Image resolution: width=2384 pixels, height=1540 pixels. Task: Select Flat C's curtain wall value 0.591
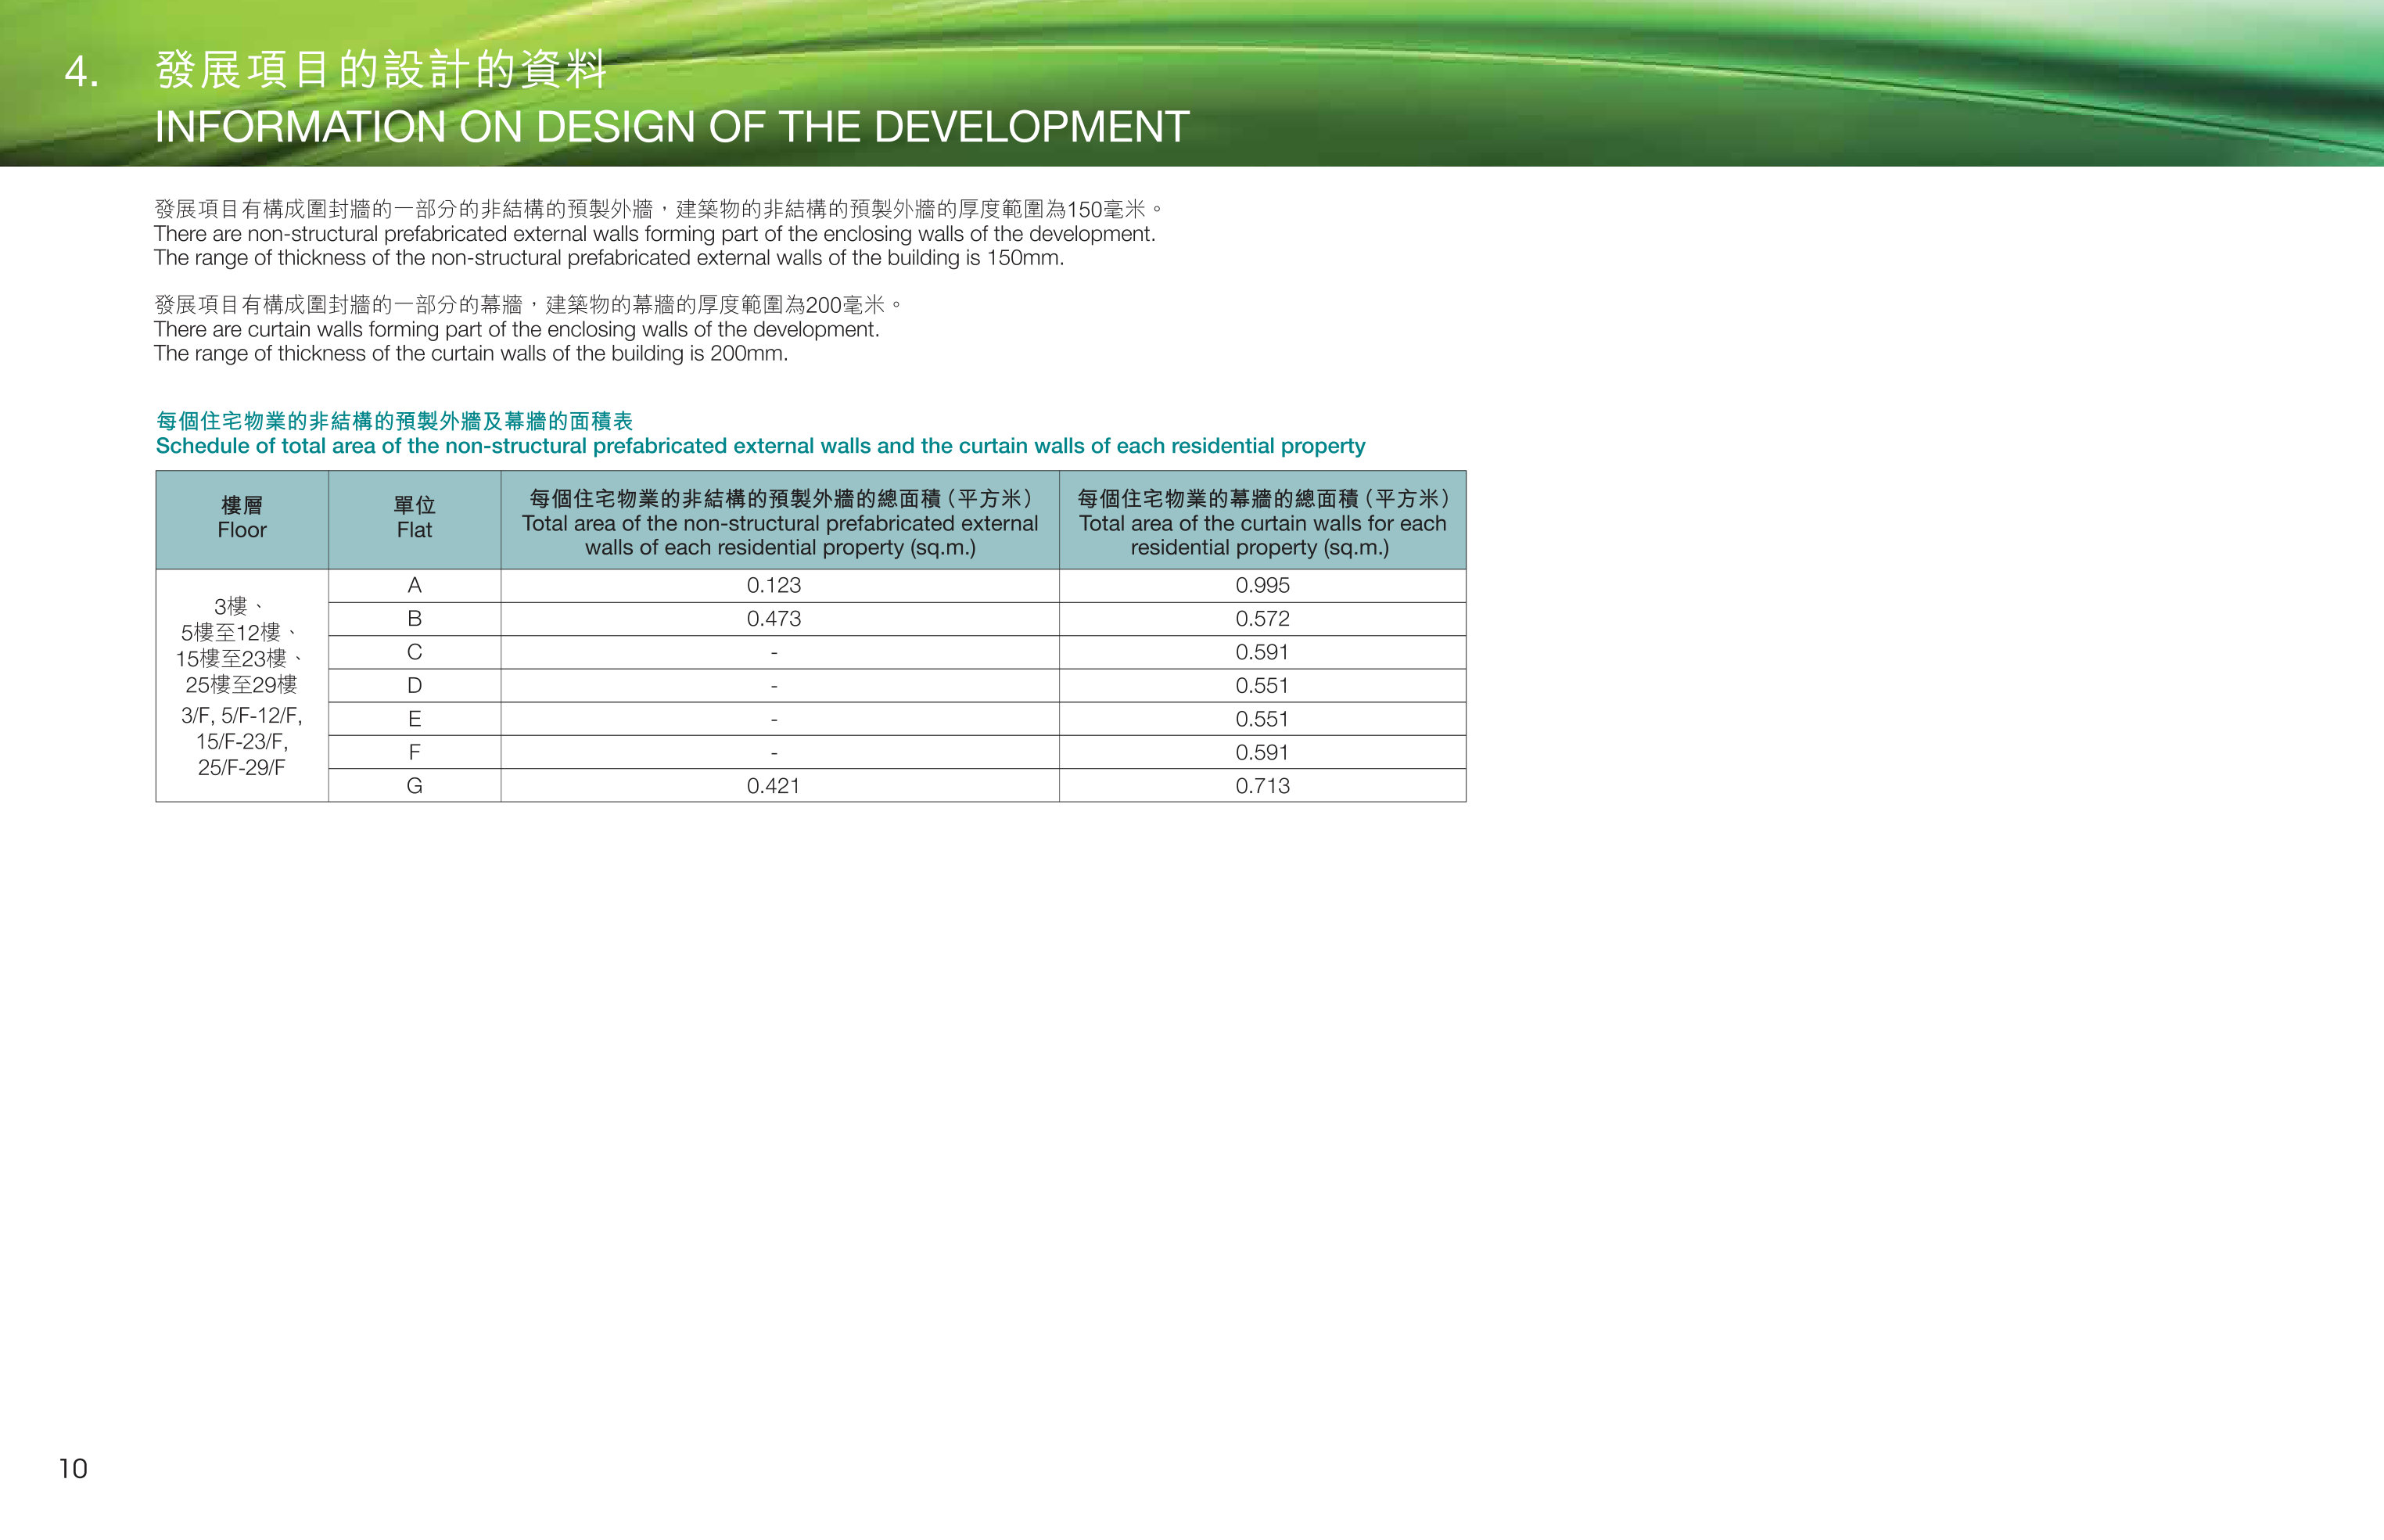click(1262, 652)
